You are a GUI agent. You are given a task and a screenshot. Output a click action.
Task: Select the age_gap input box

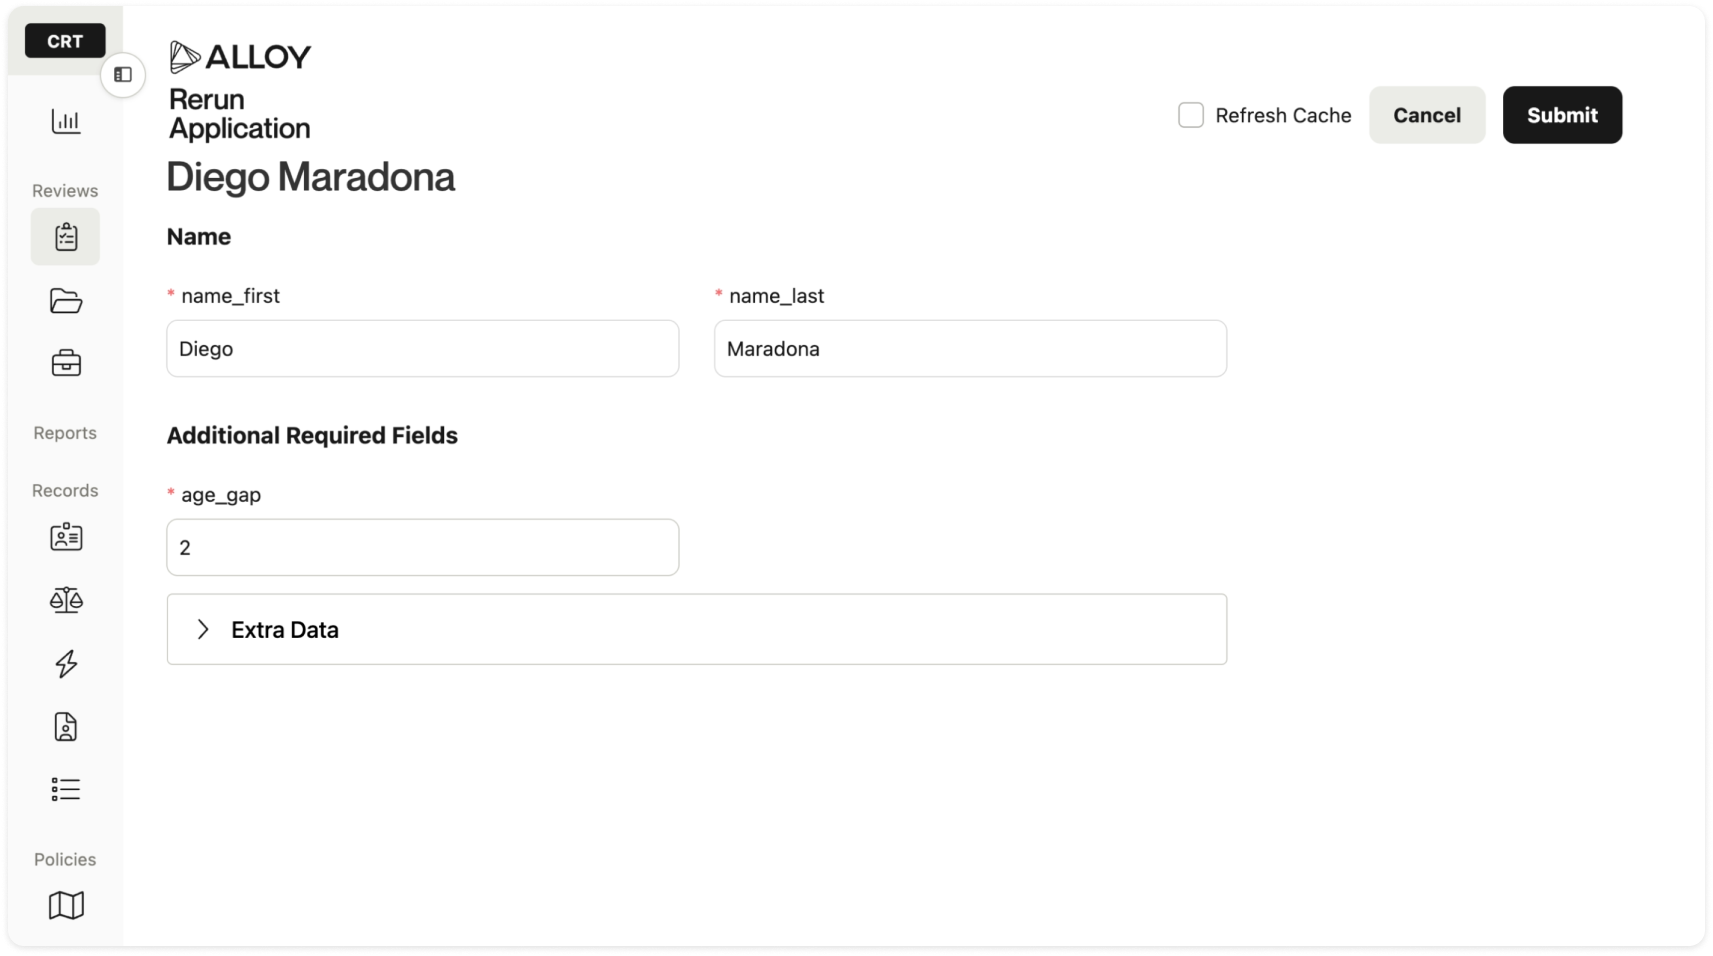(x=423, y=547)
